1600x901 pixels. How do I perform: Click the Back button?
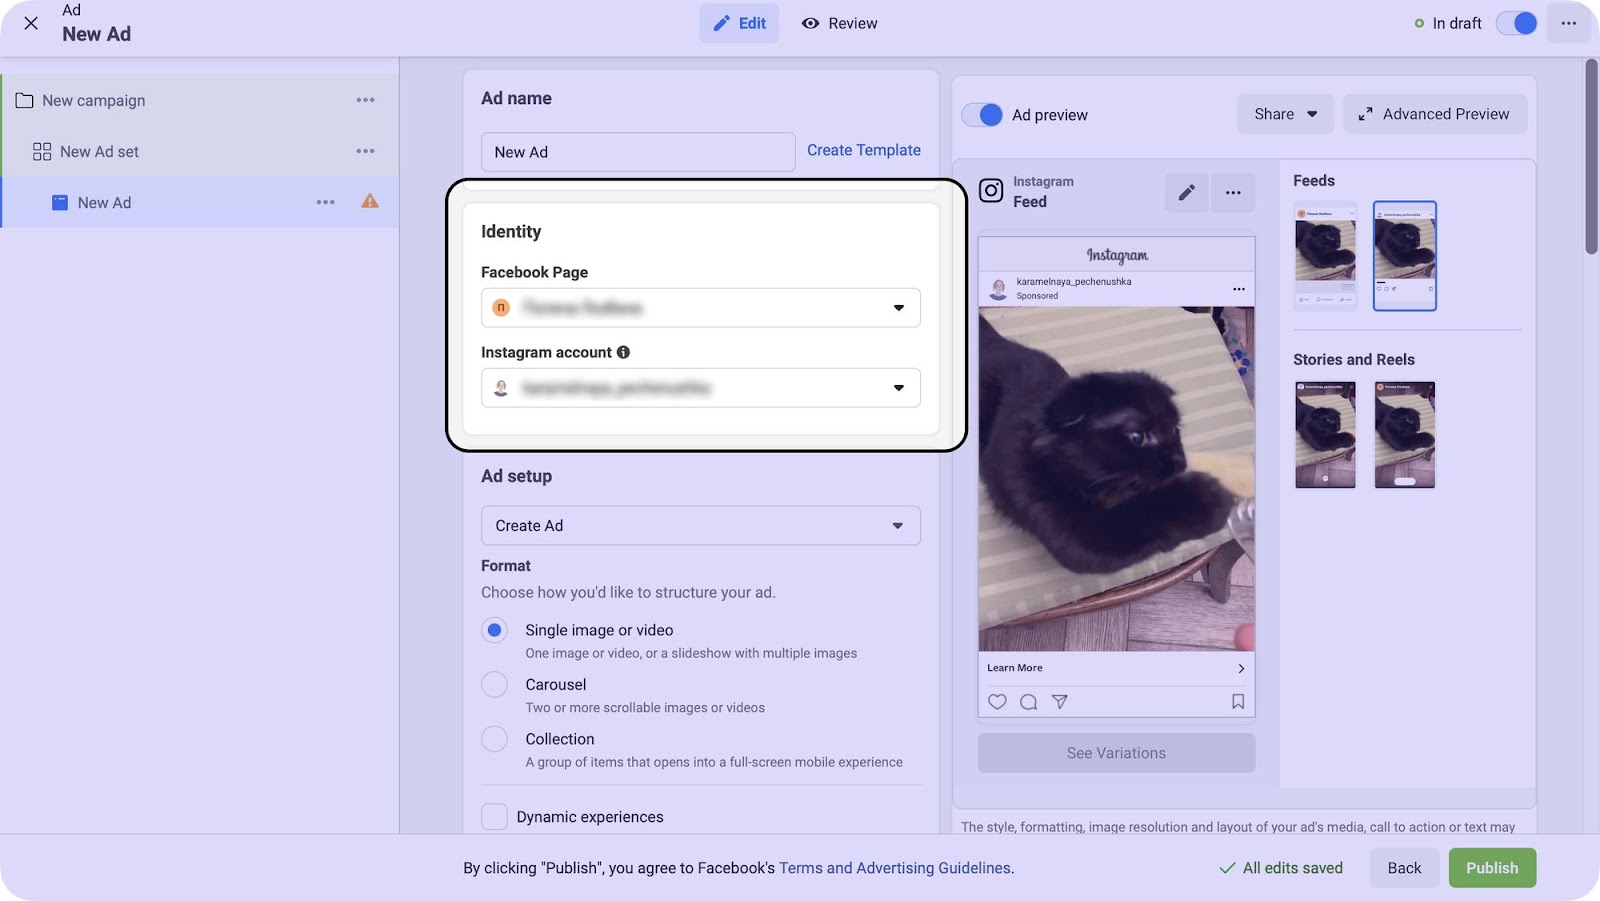(x=1404, y=868)
